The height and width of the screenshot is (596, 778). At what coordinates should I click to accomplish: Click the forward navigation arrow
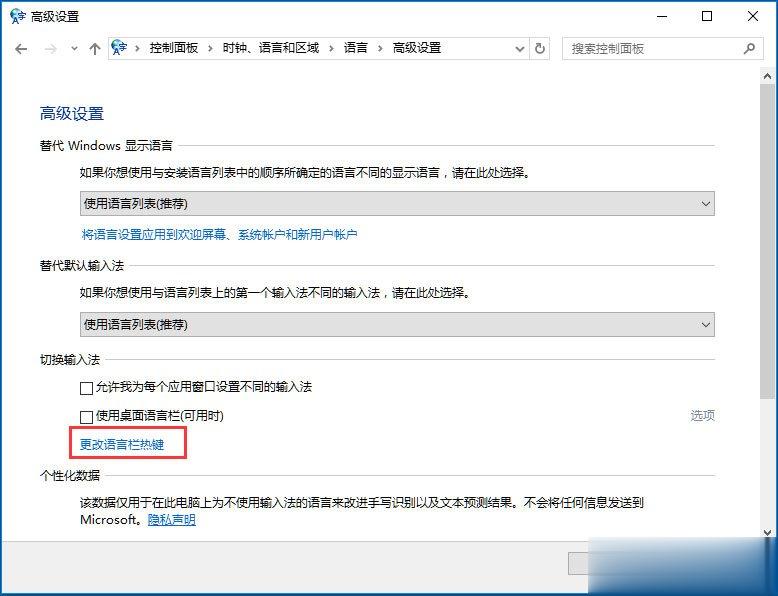50,49
